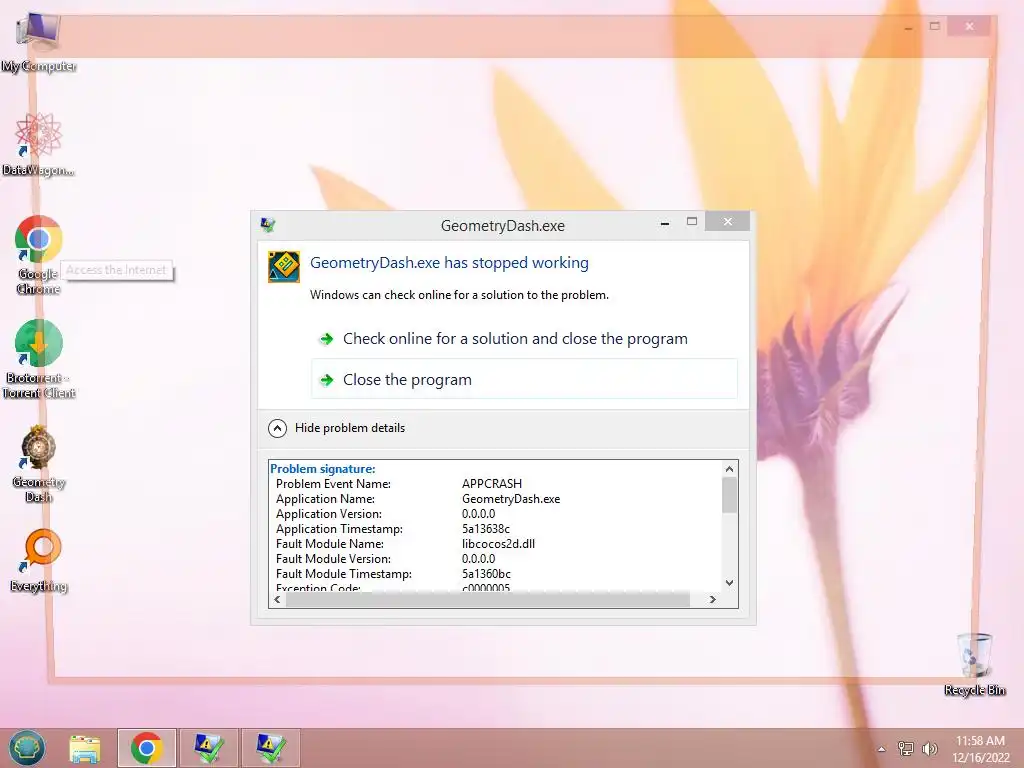Image resolution: width=1024 pixels, height=768 pixels.
Task: Open Google Chrome desktop shortcut
Action: pos(39,255)
